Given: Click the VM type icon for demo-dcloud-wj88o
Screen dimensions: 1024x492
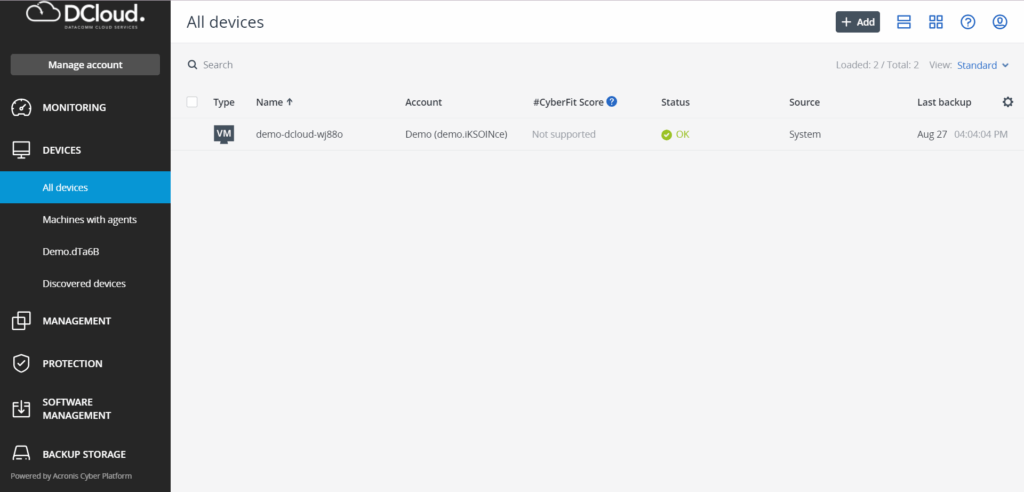Looking at the screenshot, I should [x=224, y=134].
